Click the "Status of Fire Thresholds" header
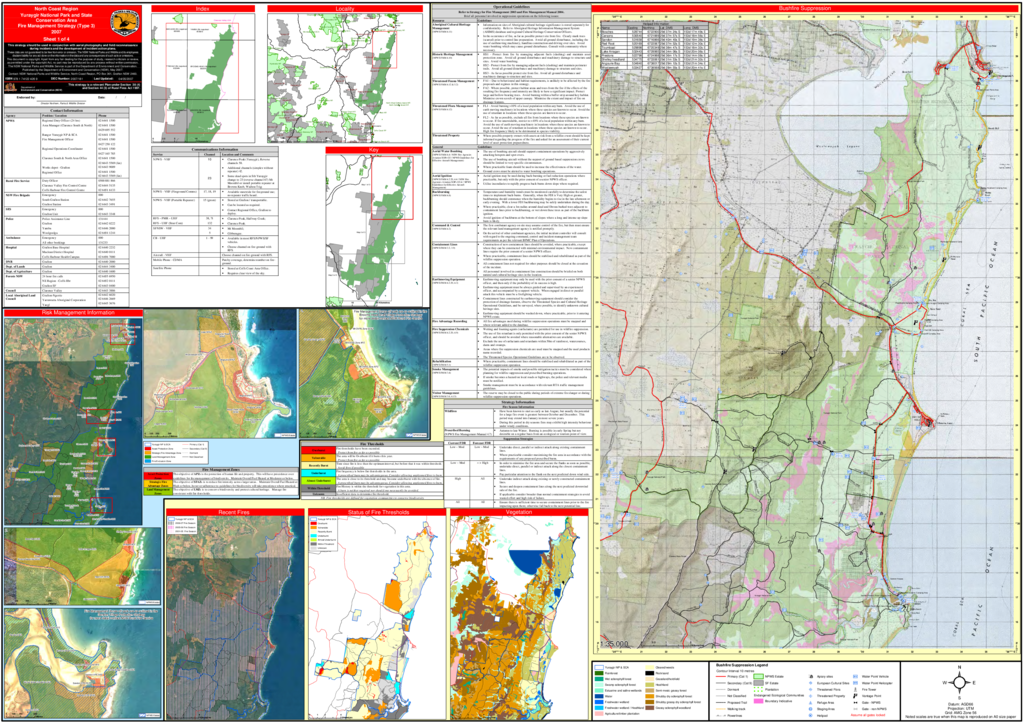 click(376, 512)
